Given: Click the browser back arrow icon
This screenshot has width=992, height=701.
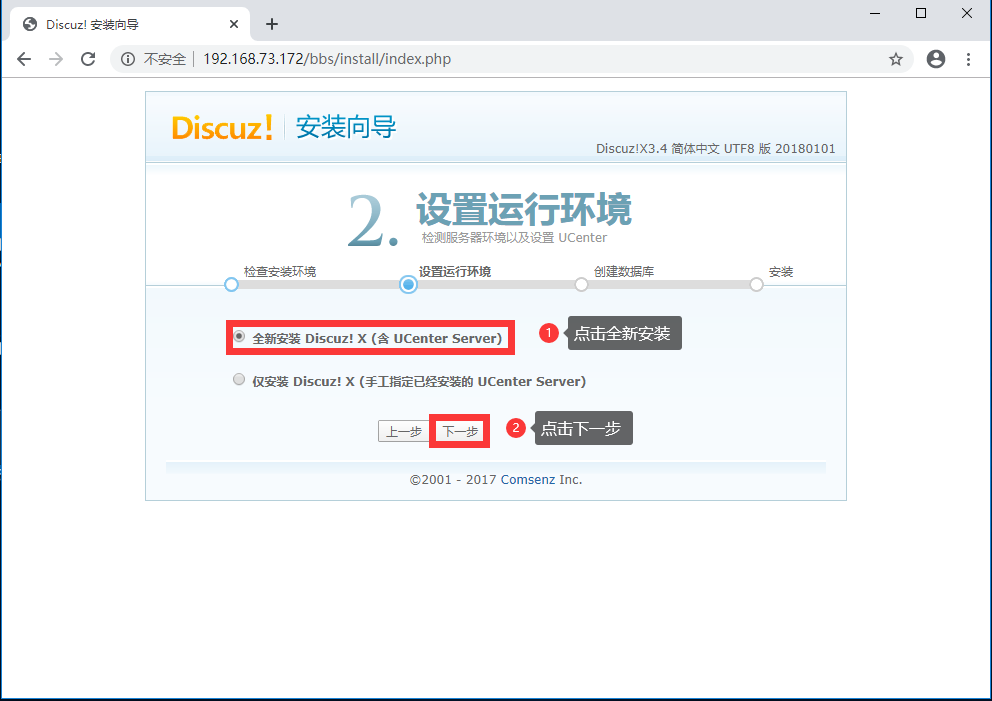Looking at the screenshot, I should pyautogui.click(x=24, y=59).
